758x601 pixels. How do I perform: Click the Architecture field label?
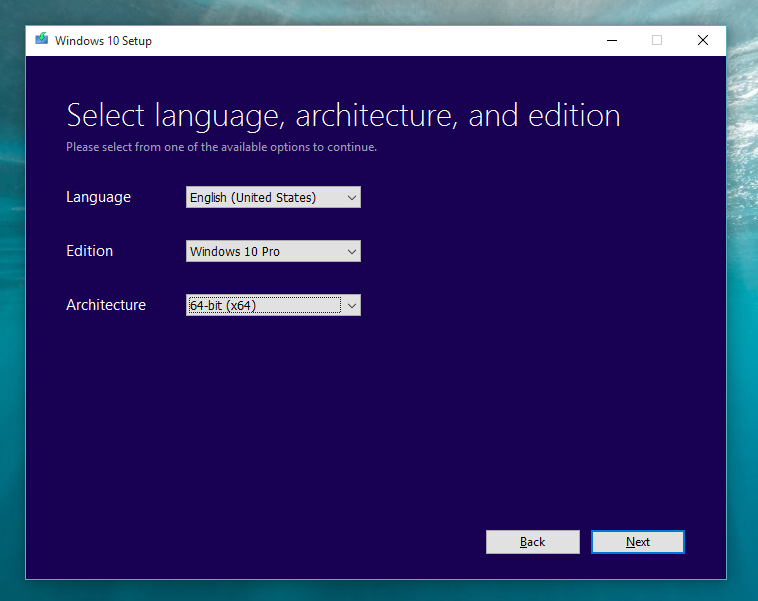[x=106, y=305]
